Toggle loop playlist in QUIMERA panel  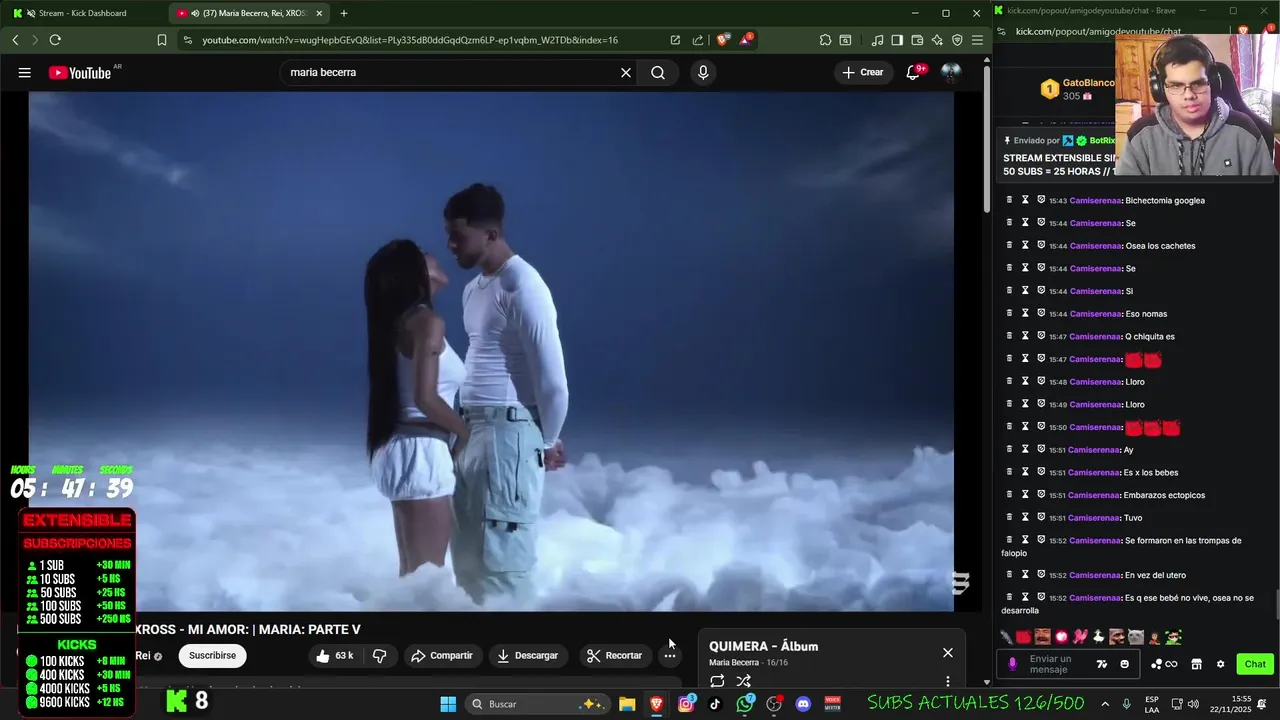coord(717,681)
